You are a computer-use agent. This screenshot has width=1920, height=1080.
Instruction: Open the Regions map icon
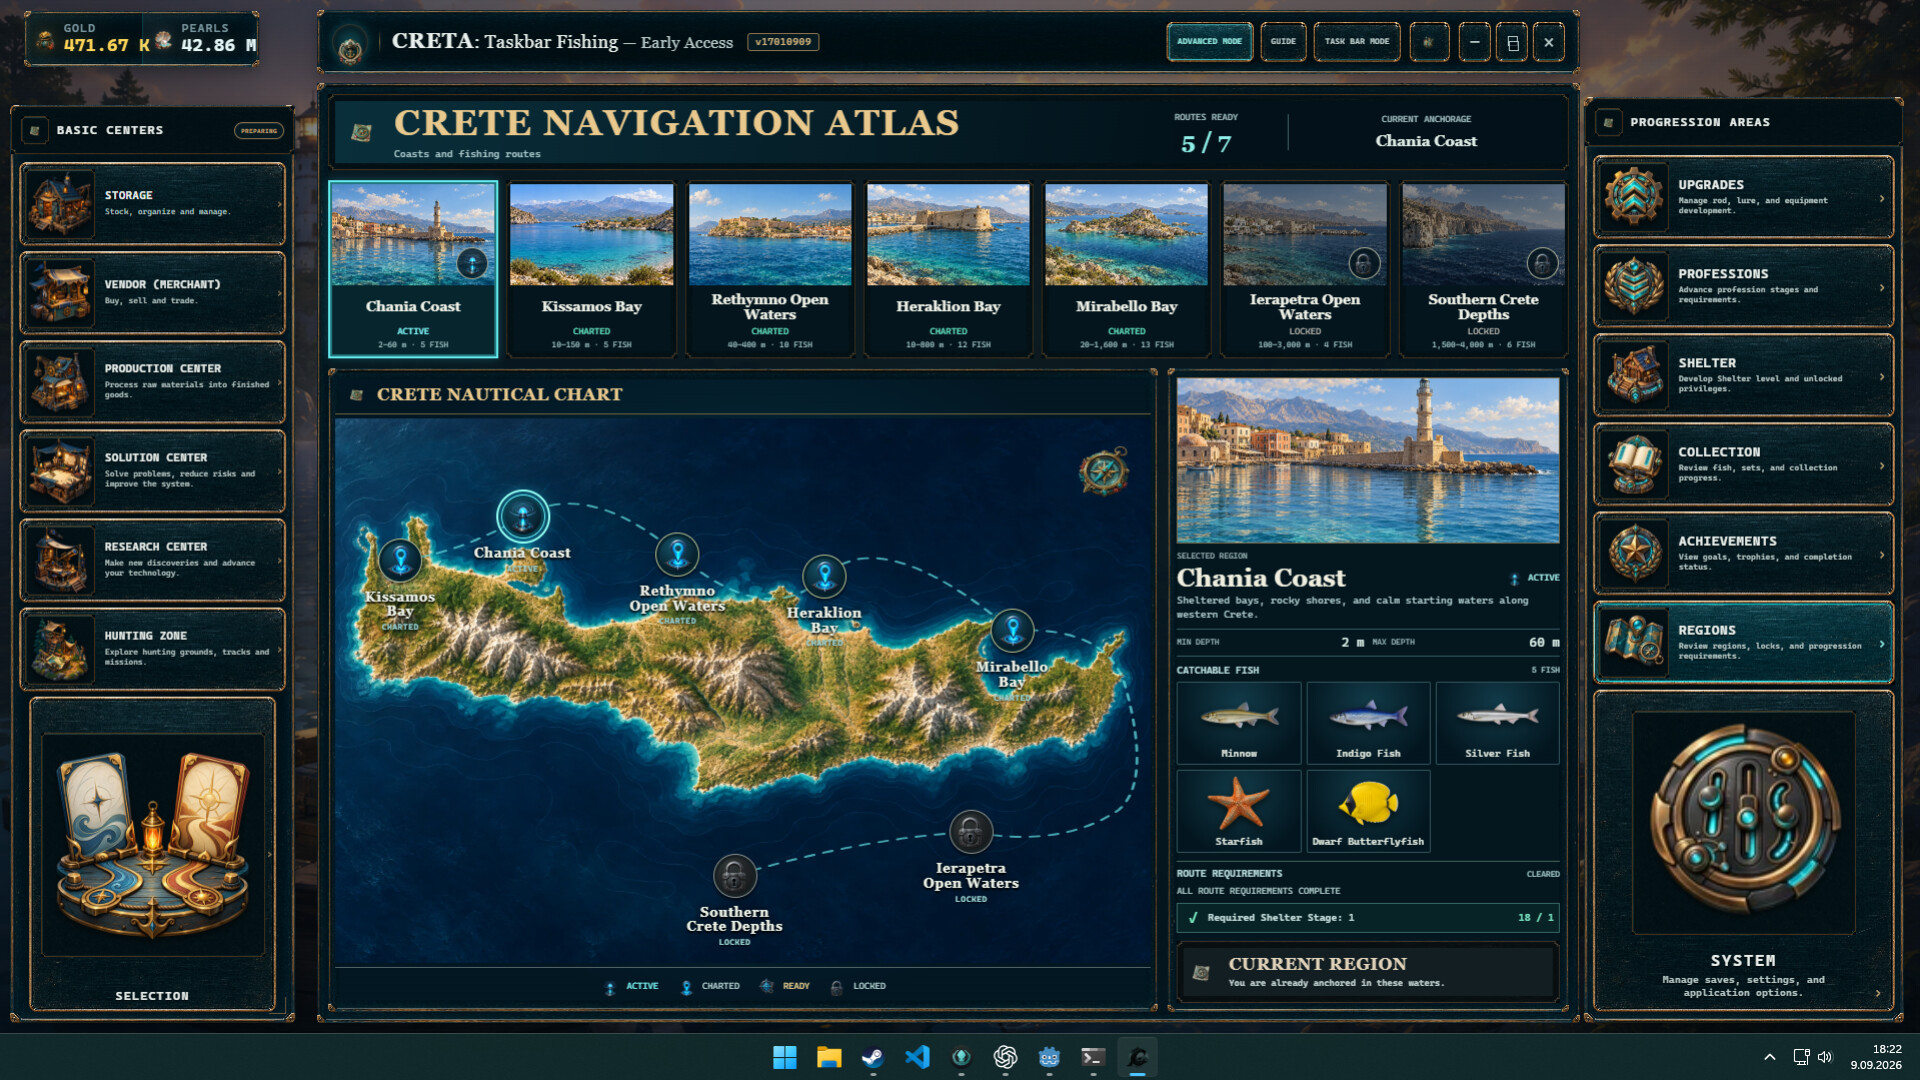(1634, 642)
